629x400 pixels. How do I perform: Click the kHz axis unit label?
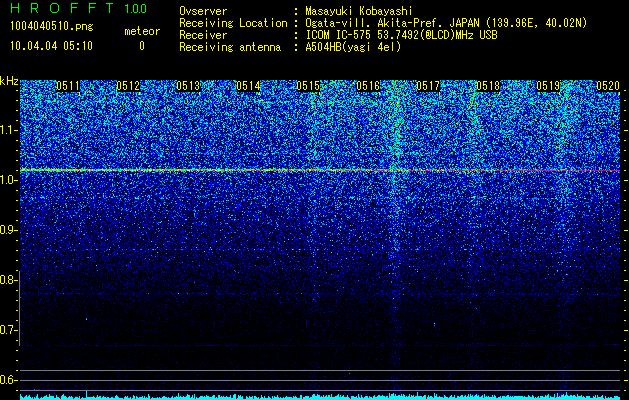[x=9, y=81]
